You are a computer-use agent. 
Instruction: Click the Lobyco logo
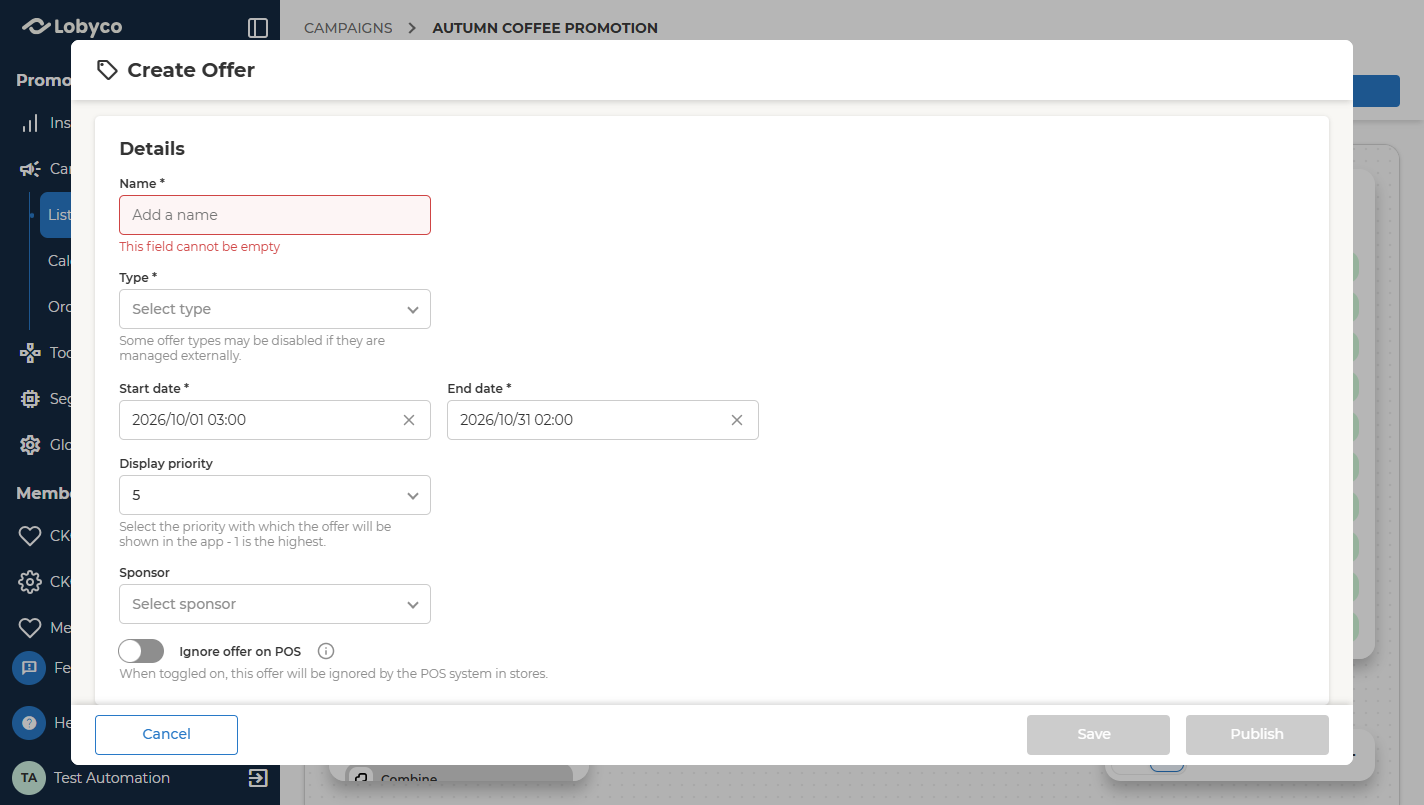[72, 27]
